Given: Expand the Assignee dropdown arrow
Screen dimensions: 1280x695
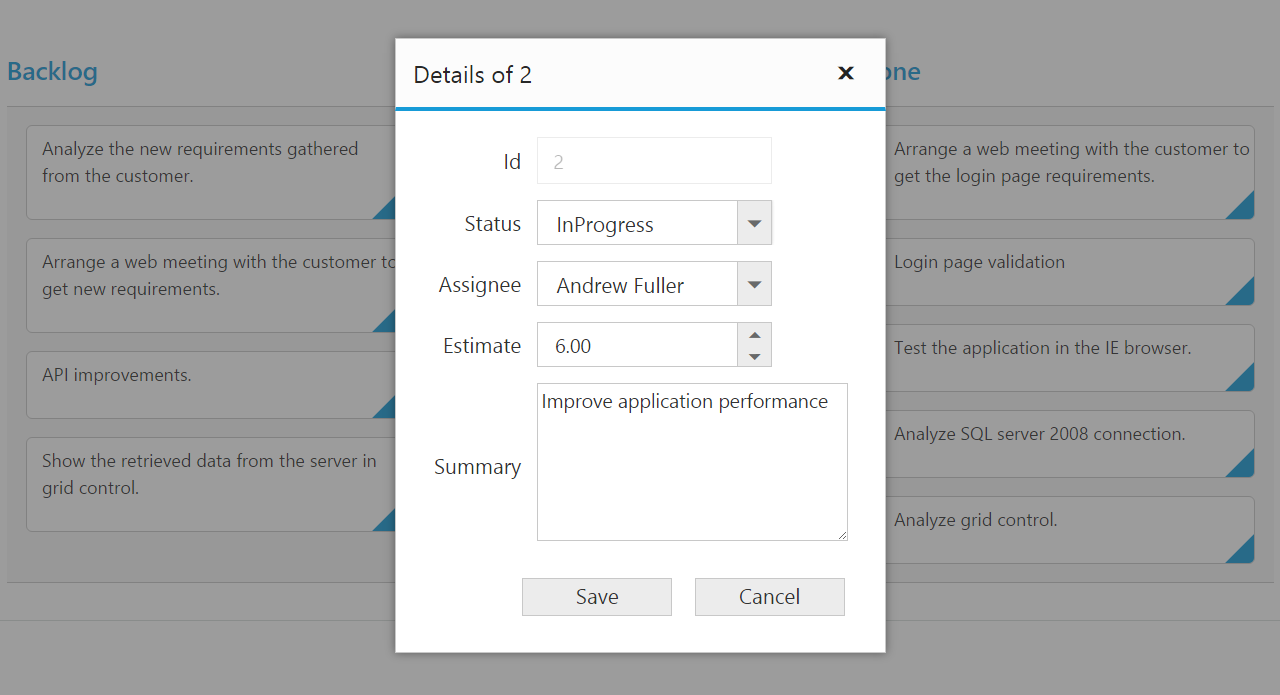Looking at the screenshot, I should [x=754, y=285].
